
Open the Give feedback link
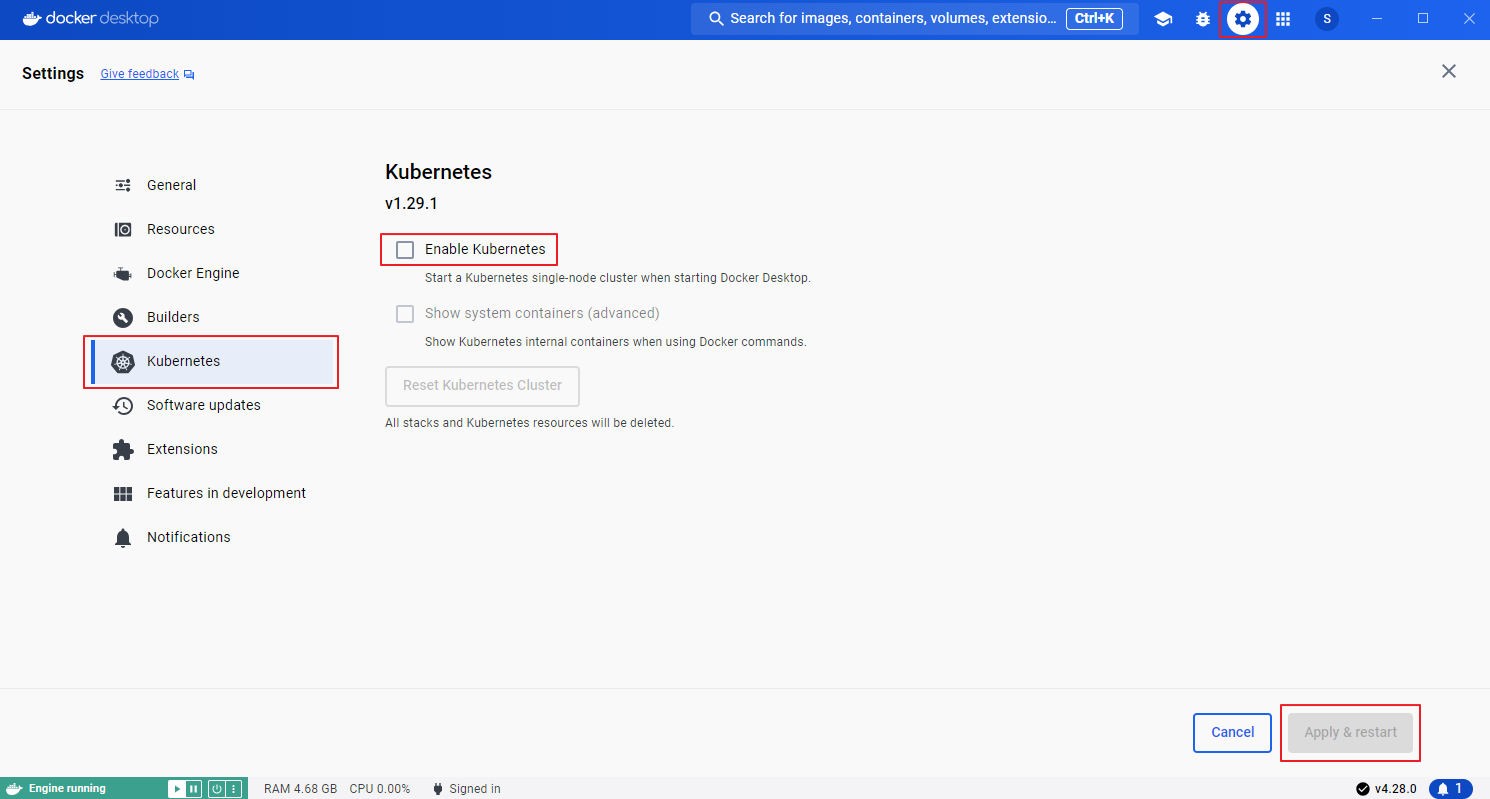(x=140, y=74)
